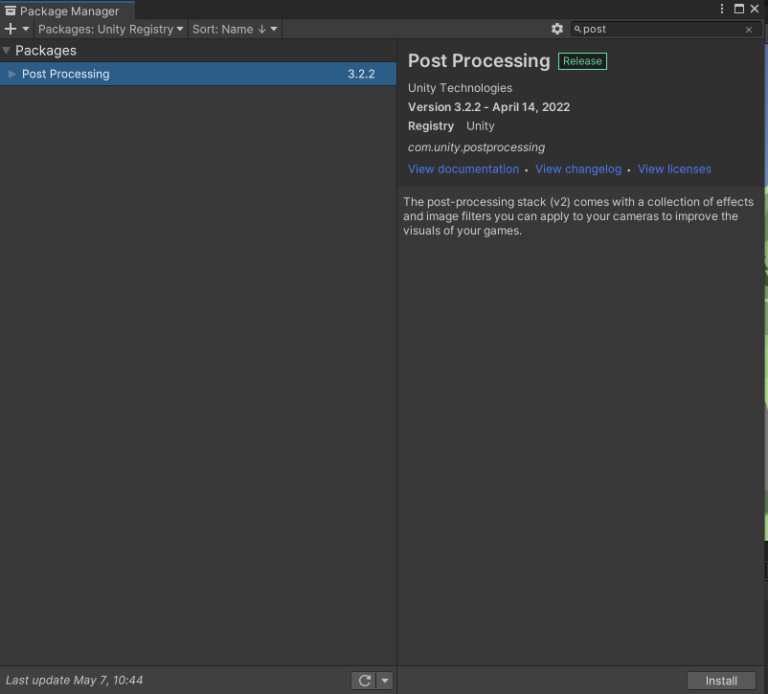Open the View documentation link
This screenshot has height=694, width=768.
463,169
